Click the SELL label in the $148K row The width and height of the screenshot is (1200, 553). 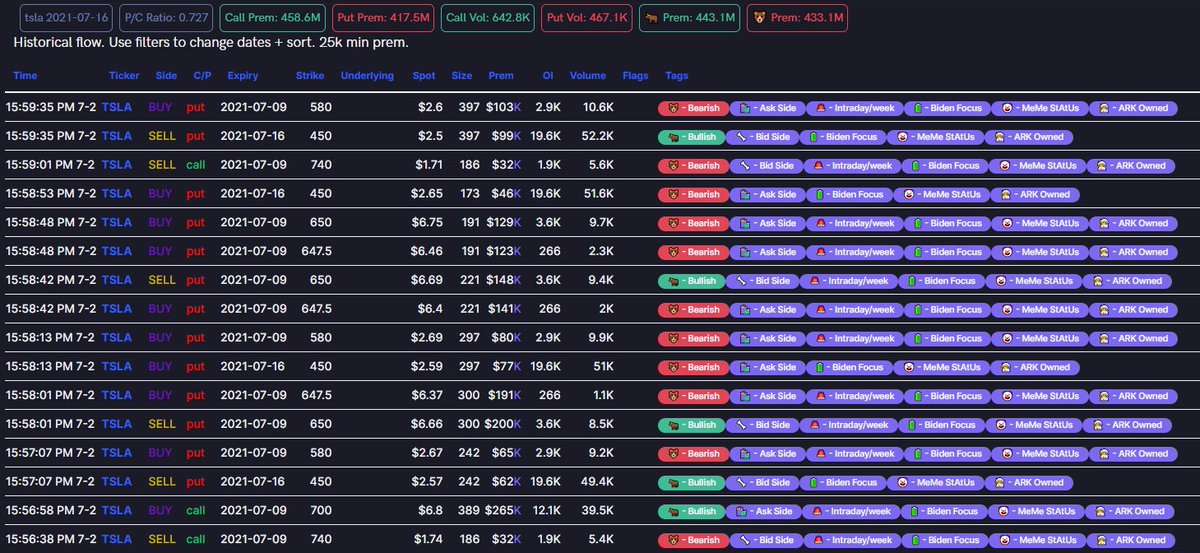161,280
